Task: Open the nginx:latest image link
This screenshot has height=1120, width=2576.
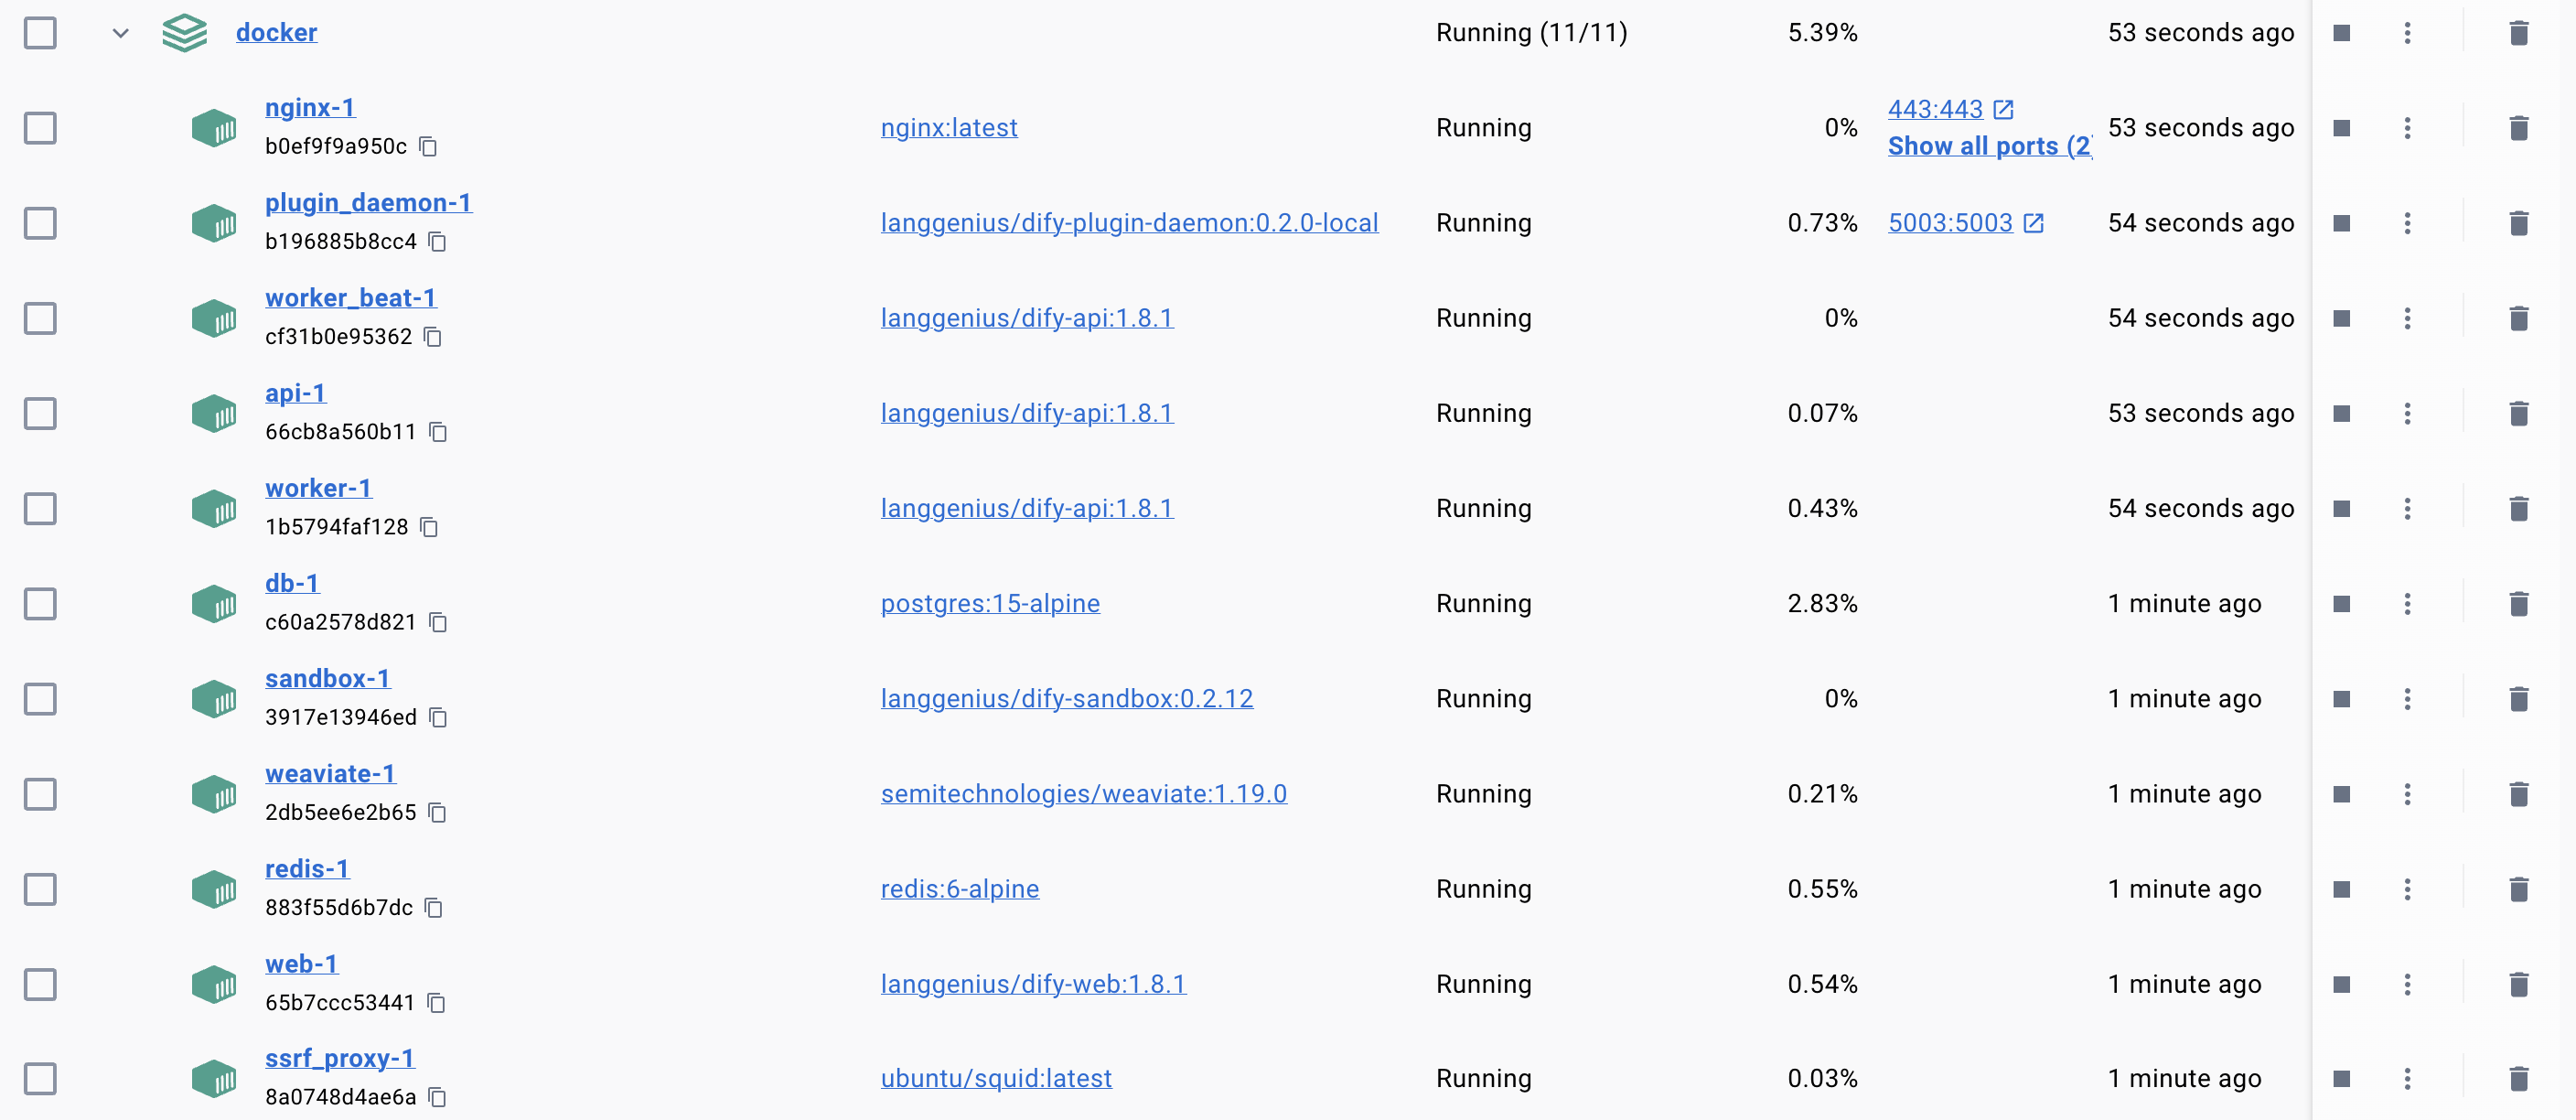Action: point(949,128)
